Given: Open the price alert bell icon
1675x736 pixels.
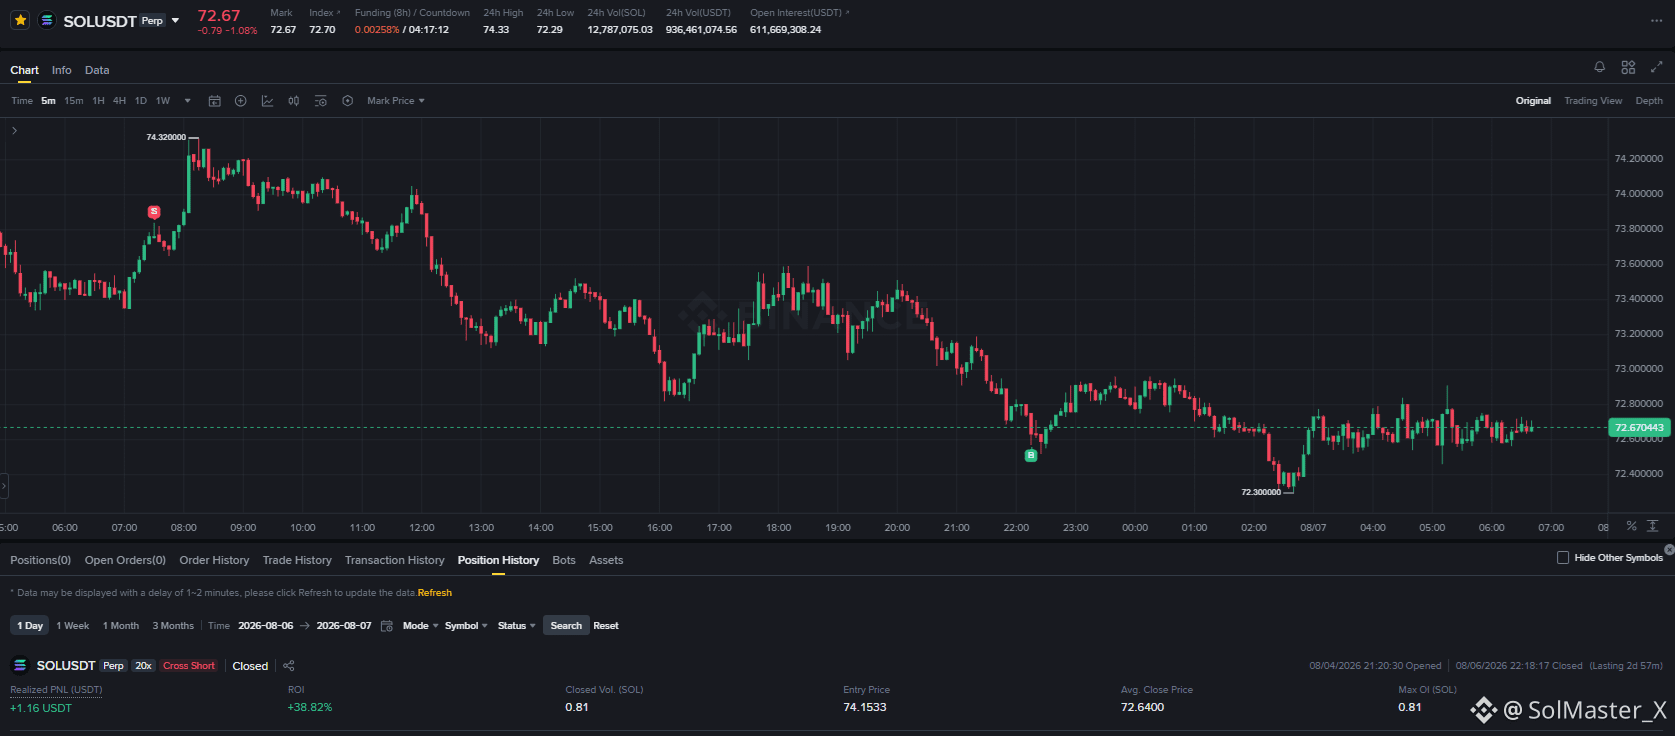Looking at the screenshot, I should [x=1599, y=67].
